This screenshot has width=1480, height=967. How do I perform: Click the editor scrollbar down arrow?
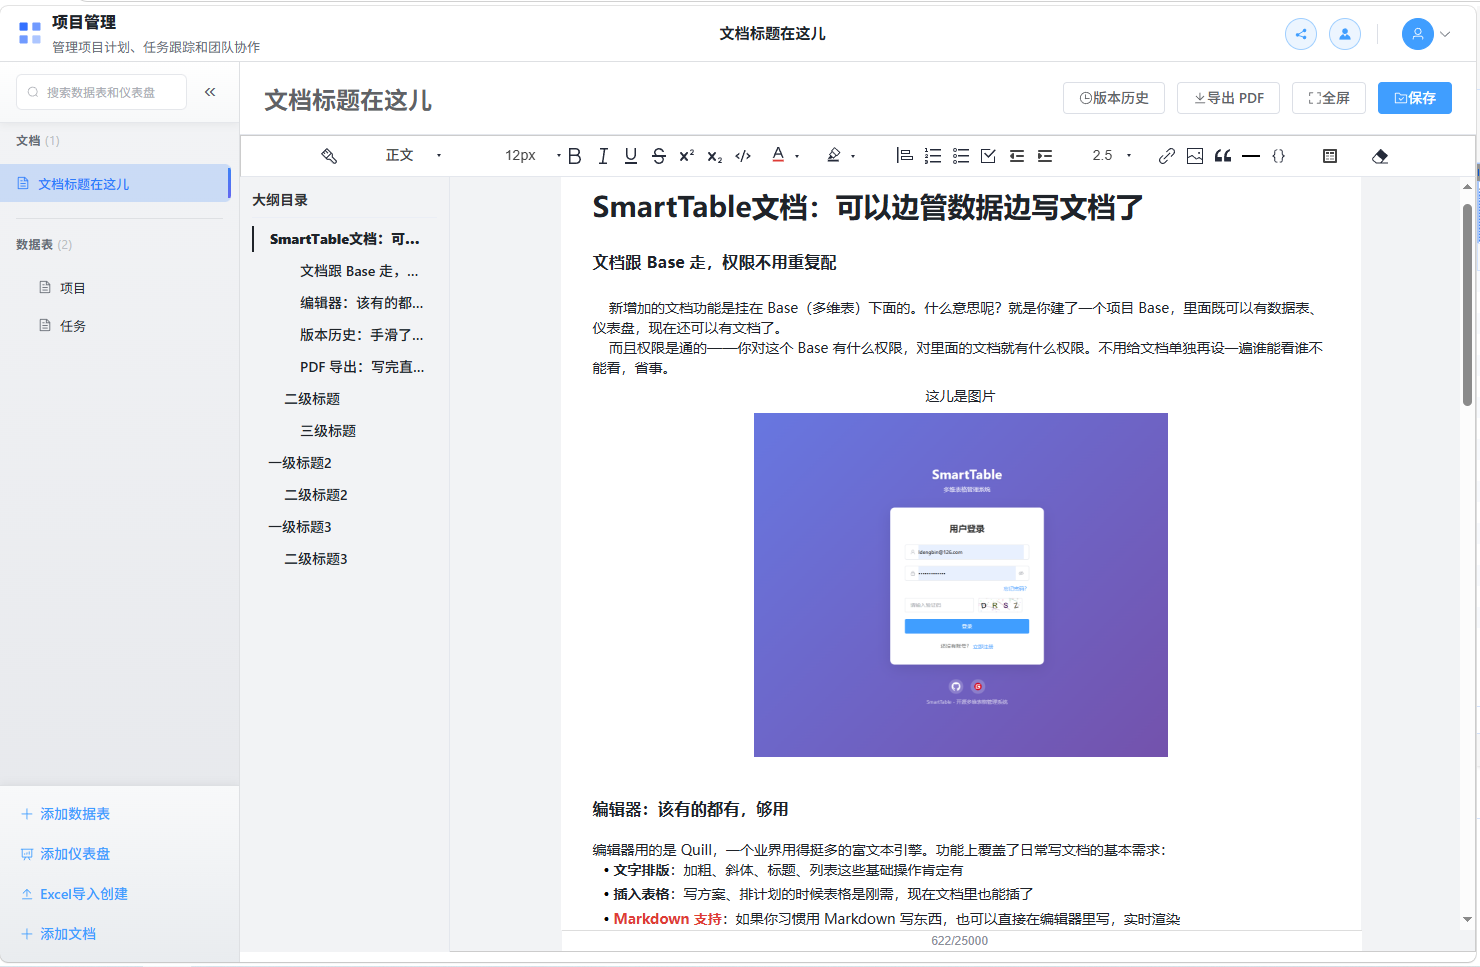tap(1467, 919)
